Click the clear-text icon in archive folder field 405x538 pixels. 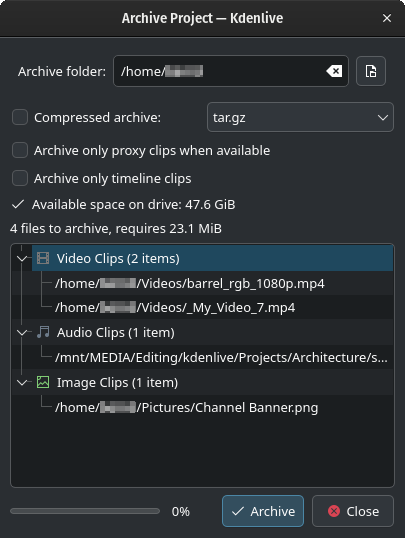tap(334, 71)
